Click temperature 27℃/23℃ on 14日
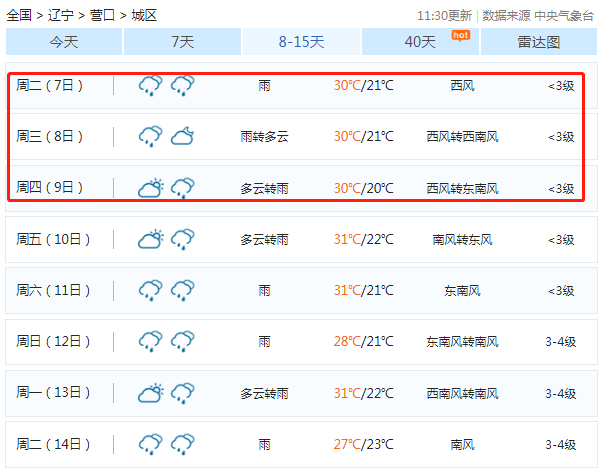The height and width of the screenshot is (473, 601). point(363,445)
